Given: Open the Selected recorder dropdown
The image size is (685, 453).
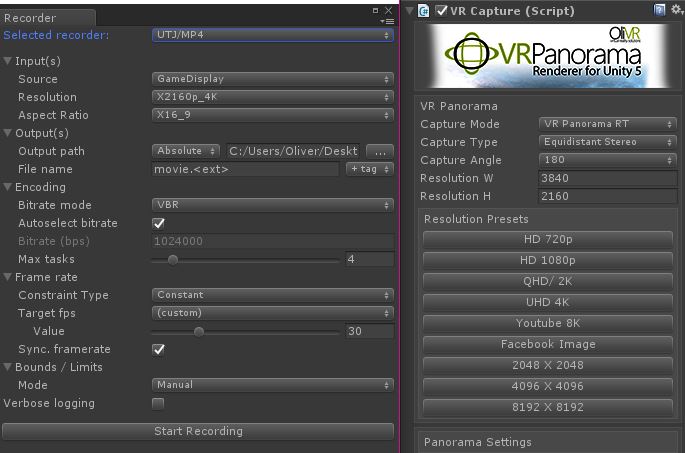Looking at the screenshot, I should pos(273,35).
